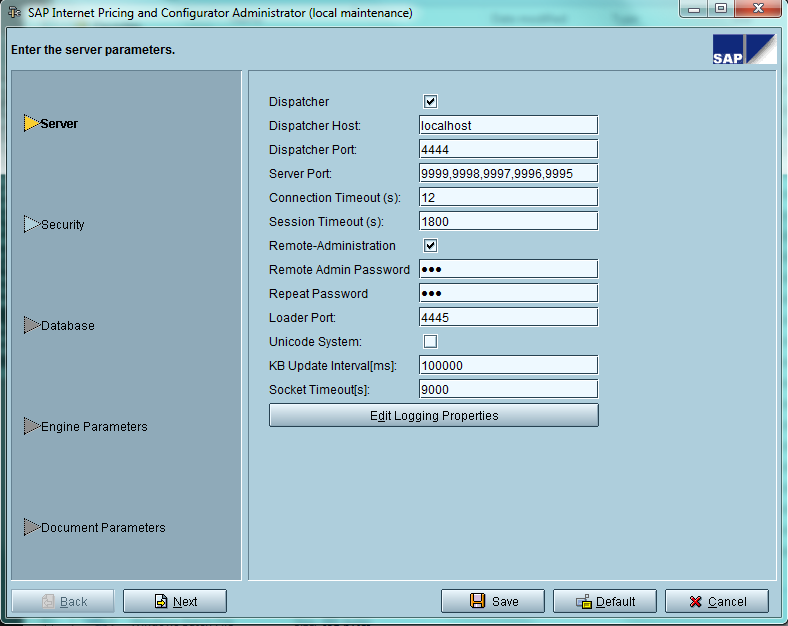Focus the Session Timeout field

pyautogui.click(x=508, y=222)
